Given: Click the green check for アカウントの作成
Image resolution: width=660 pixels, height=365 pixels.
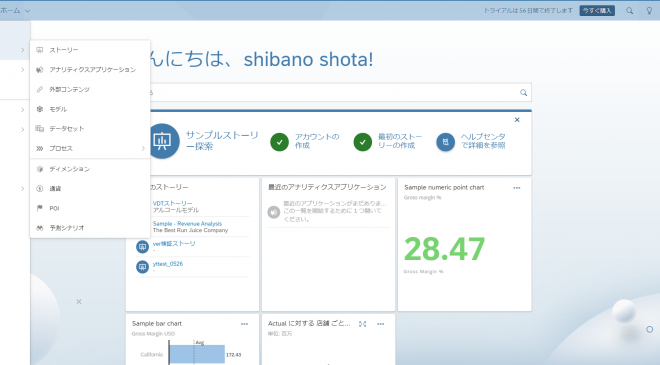Looking at the screenshot, I should 279,142.
